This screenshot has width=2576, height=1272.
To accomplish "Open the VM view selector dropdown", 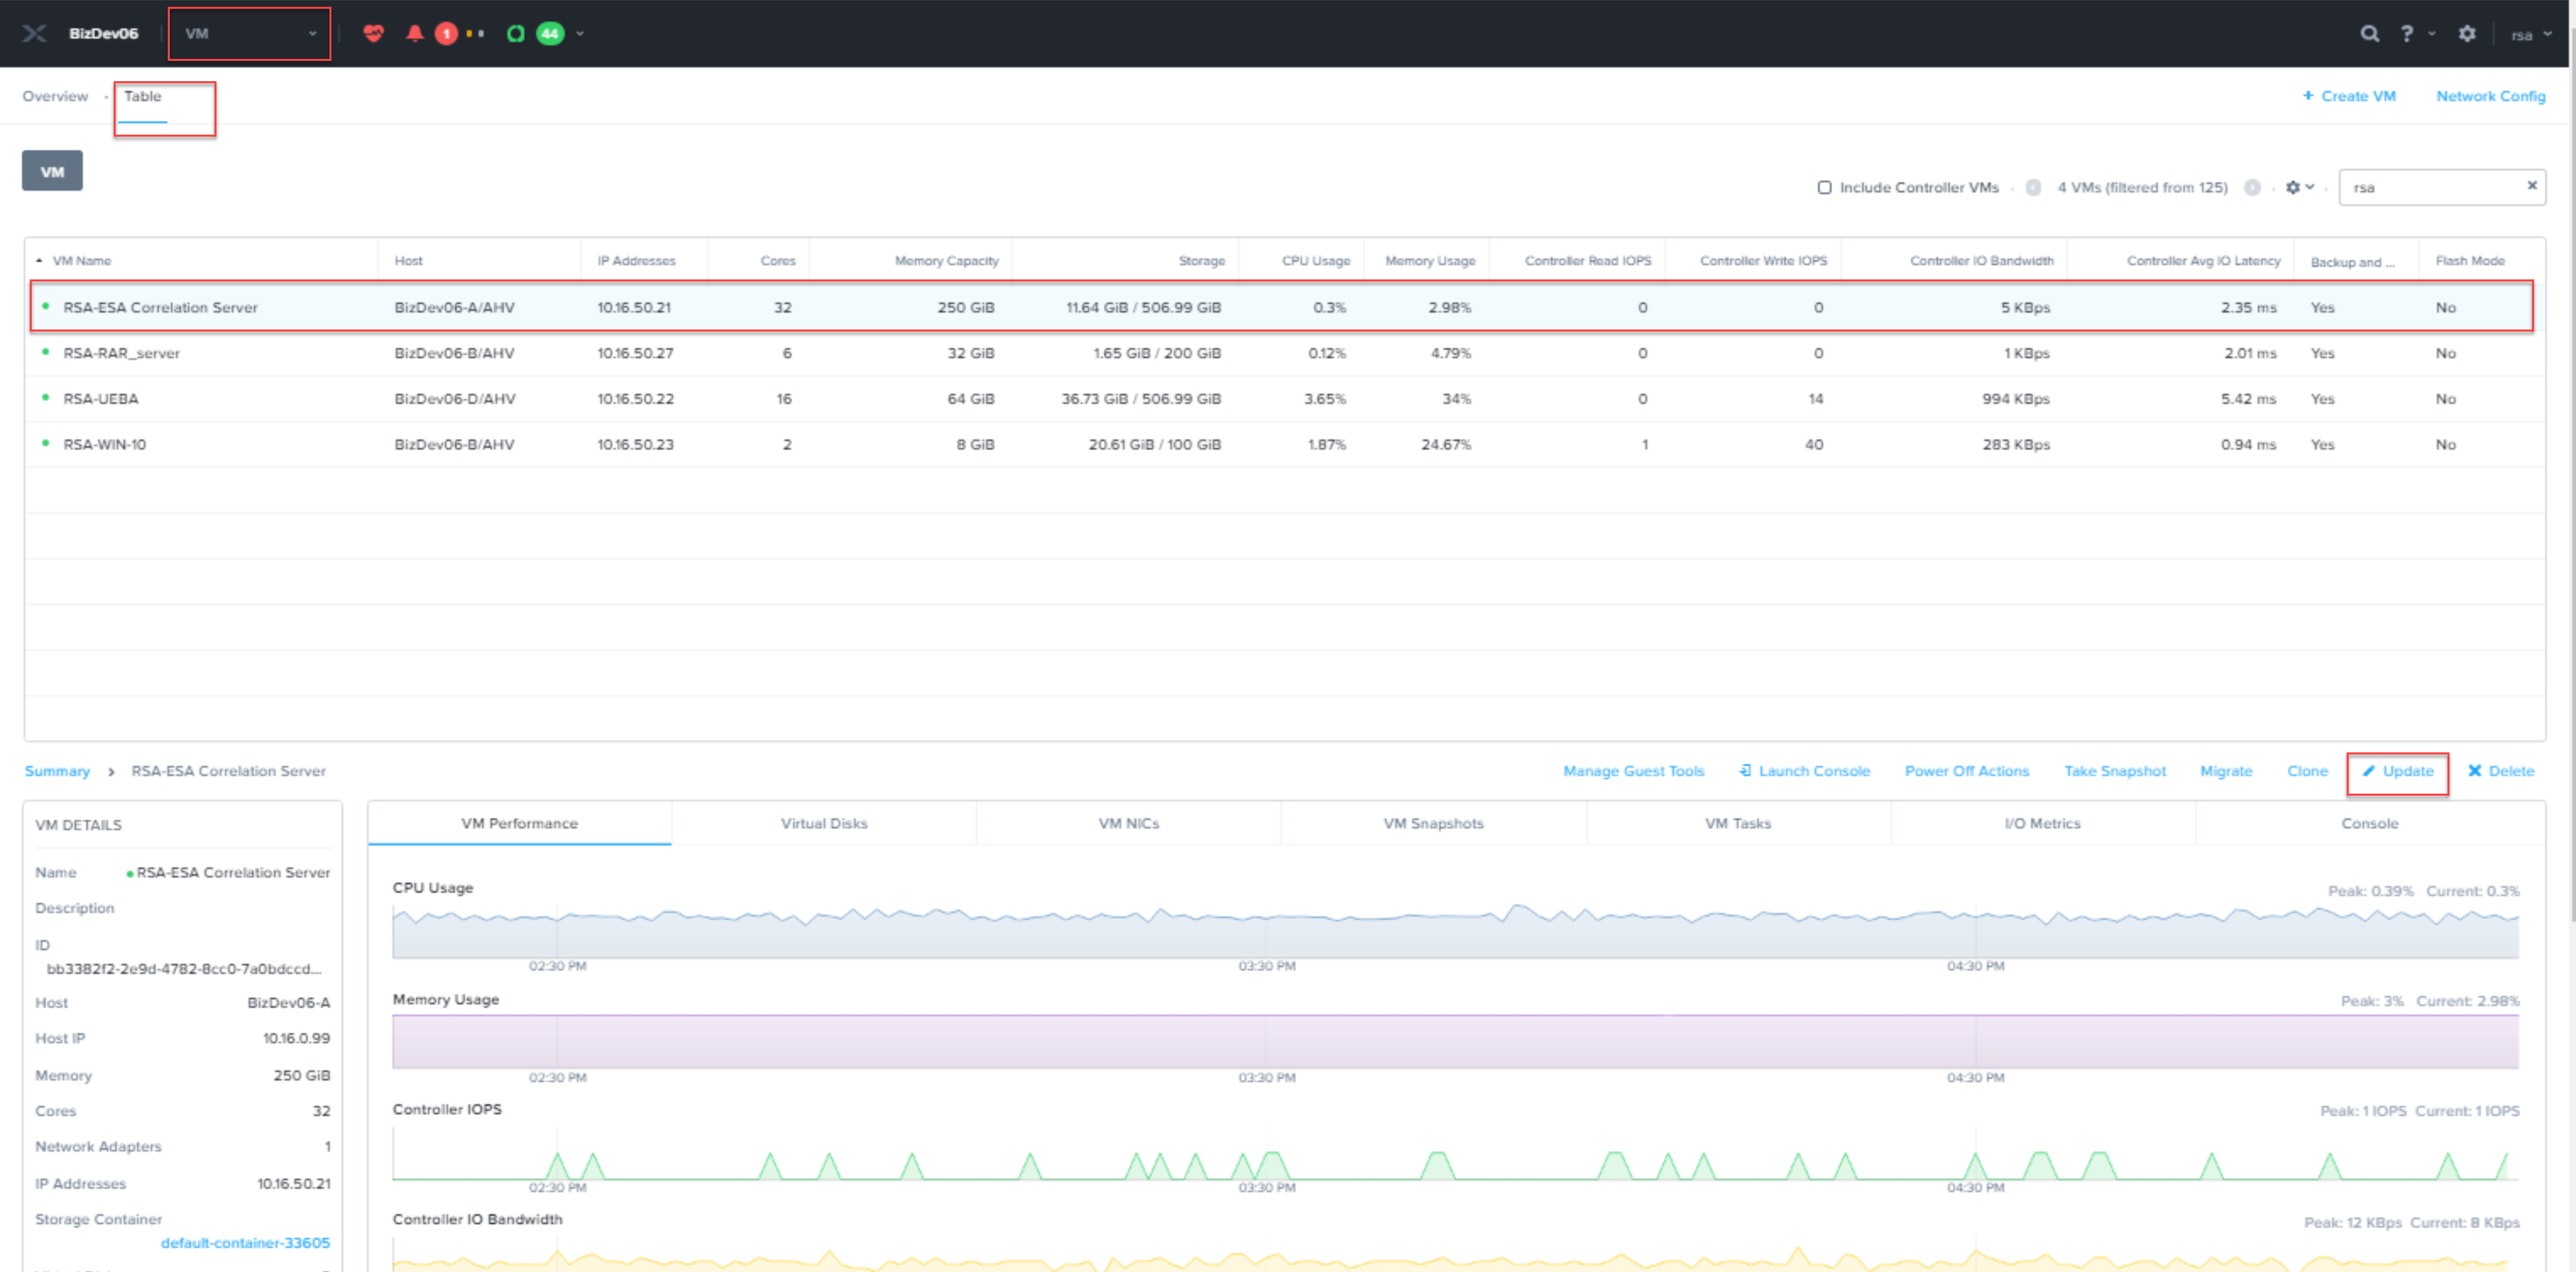I will 250,33.
